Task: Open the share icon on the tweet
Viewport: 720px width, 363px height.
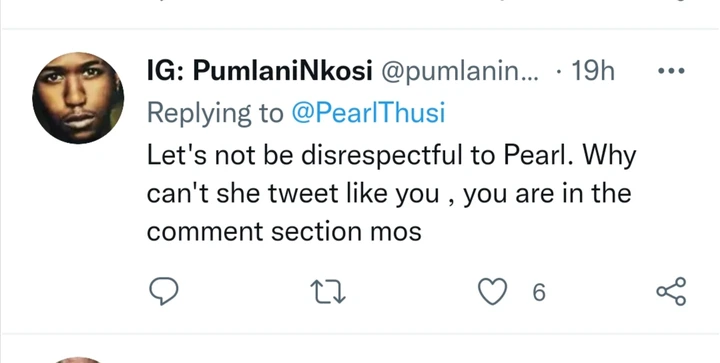Action: click(x=671, y=291)
